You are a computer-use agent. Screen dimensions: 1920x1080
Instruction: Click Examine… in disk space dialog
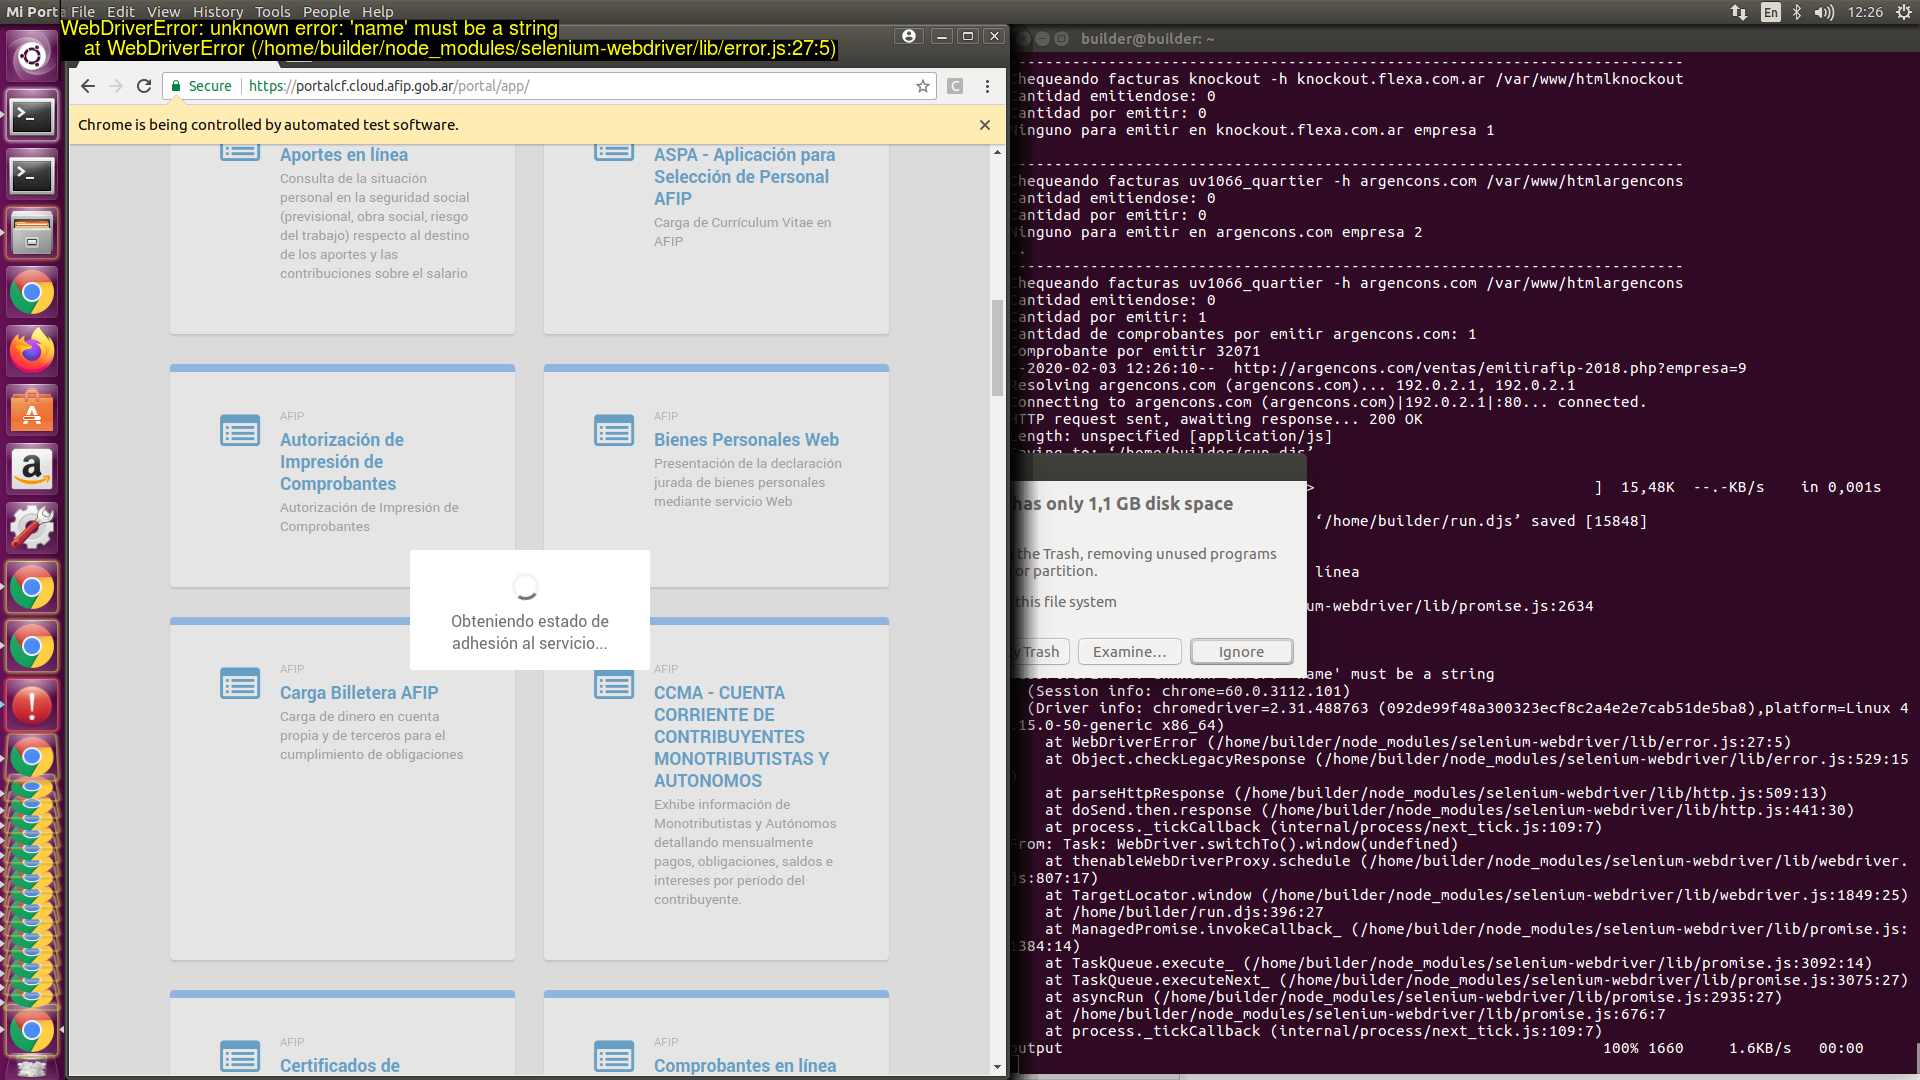[x=1129, y=652]
